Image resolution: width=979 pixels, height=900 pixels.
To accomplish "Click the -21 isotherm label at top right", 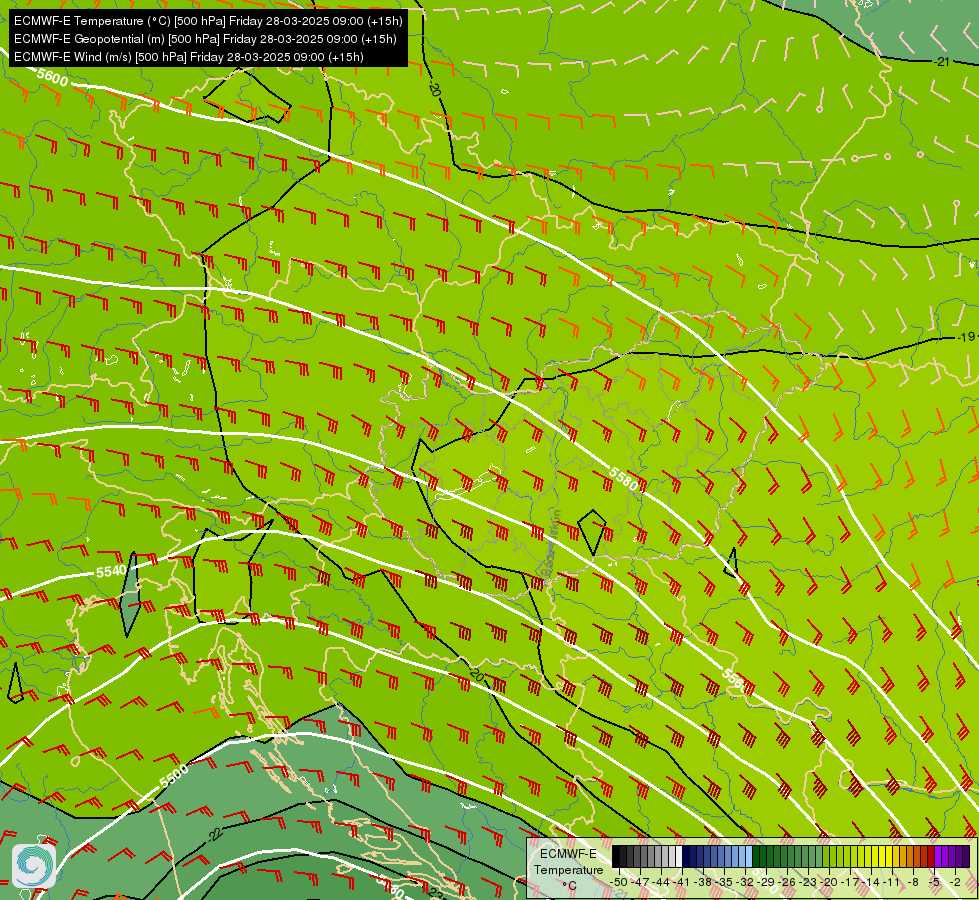I will click(942, 62).
